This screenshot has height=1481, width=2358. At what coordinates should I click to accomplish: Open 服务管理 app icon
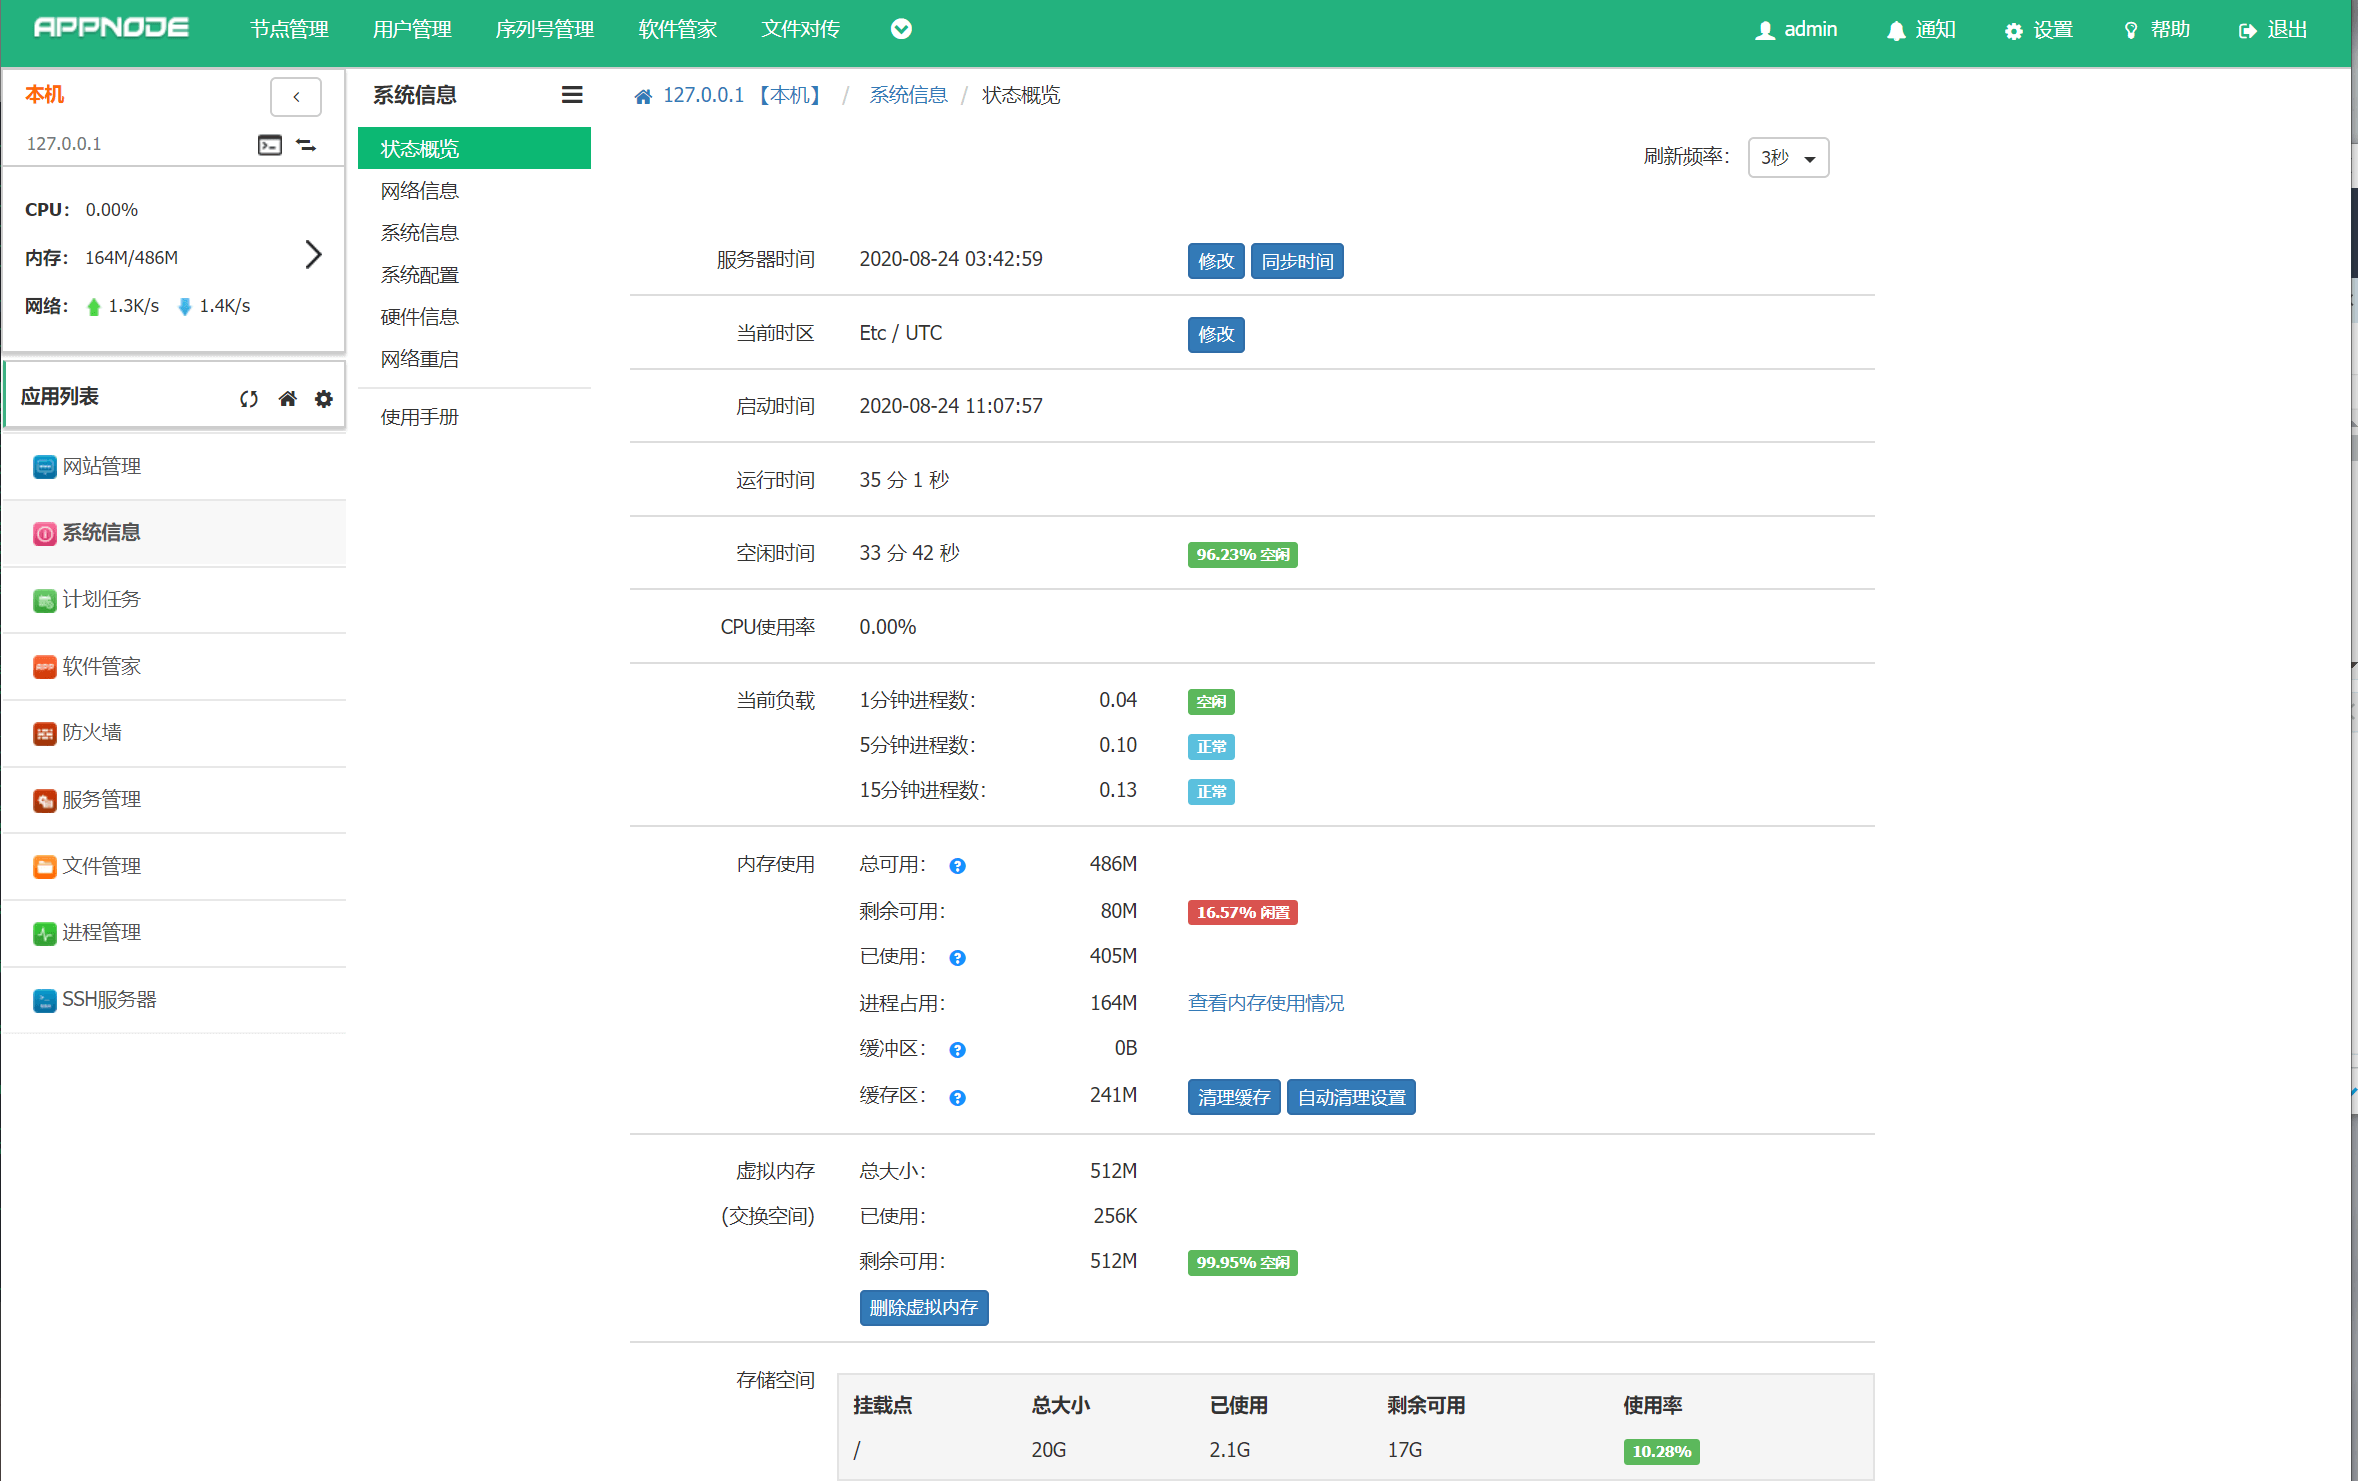44,800
